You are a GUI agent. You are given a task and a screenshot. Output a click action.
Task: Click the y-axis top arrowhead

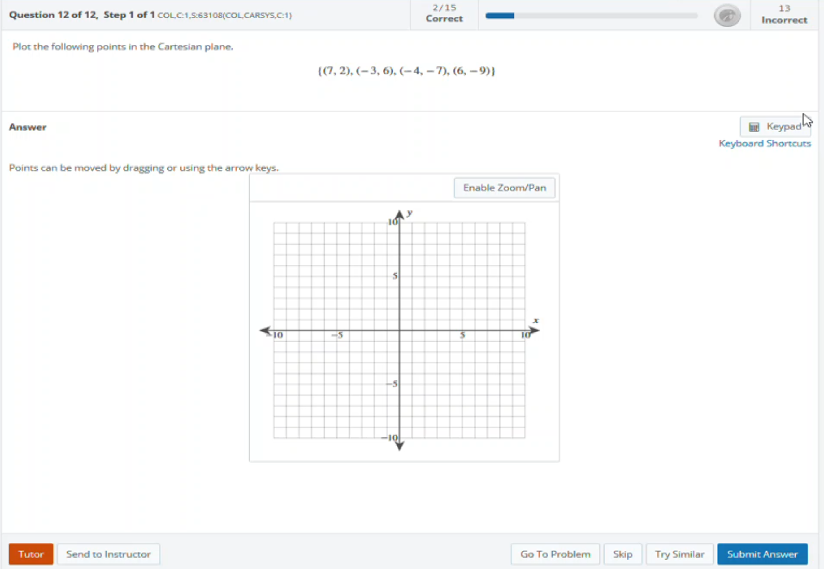click(400, 213)
